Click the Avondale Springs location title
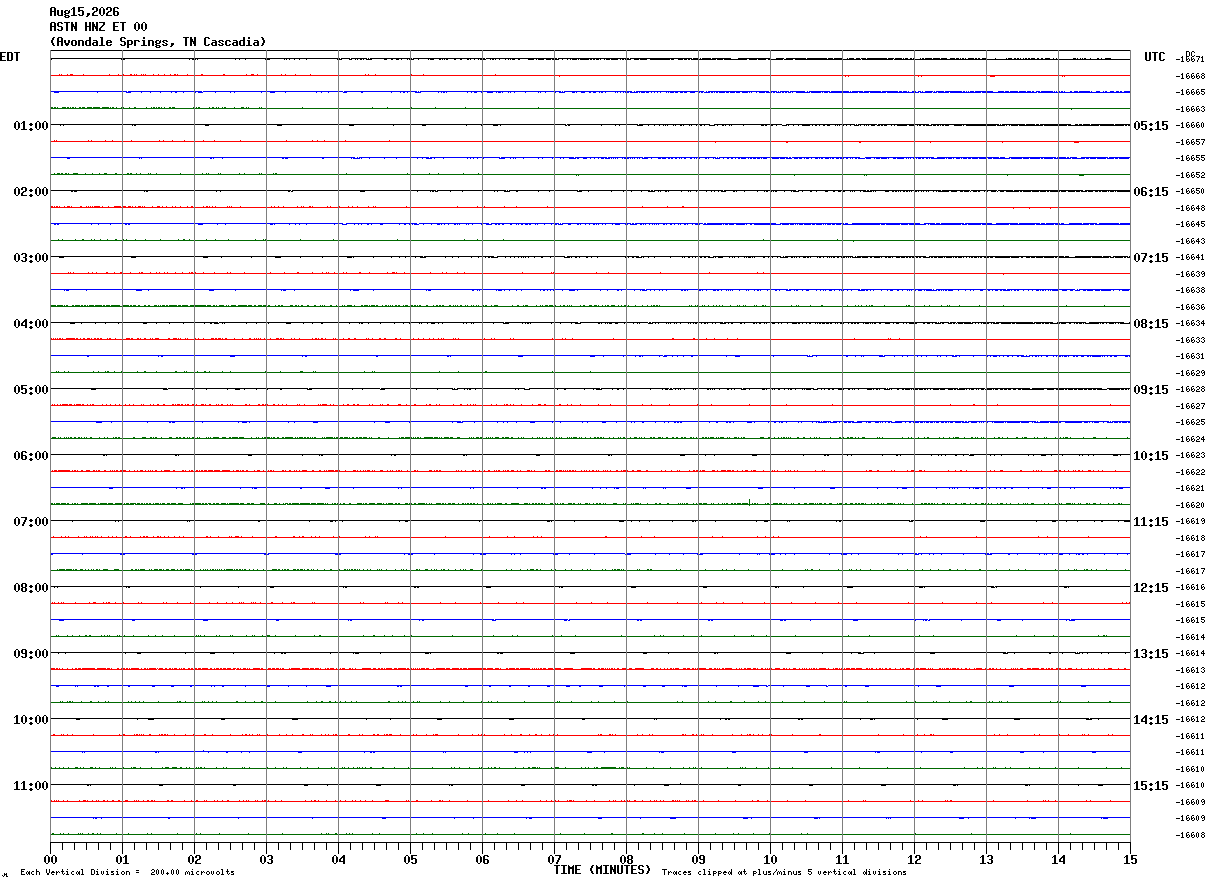 (x=158, y=42)
